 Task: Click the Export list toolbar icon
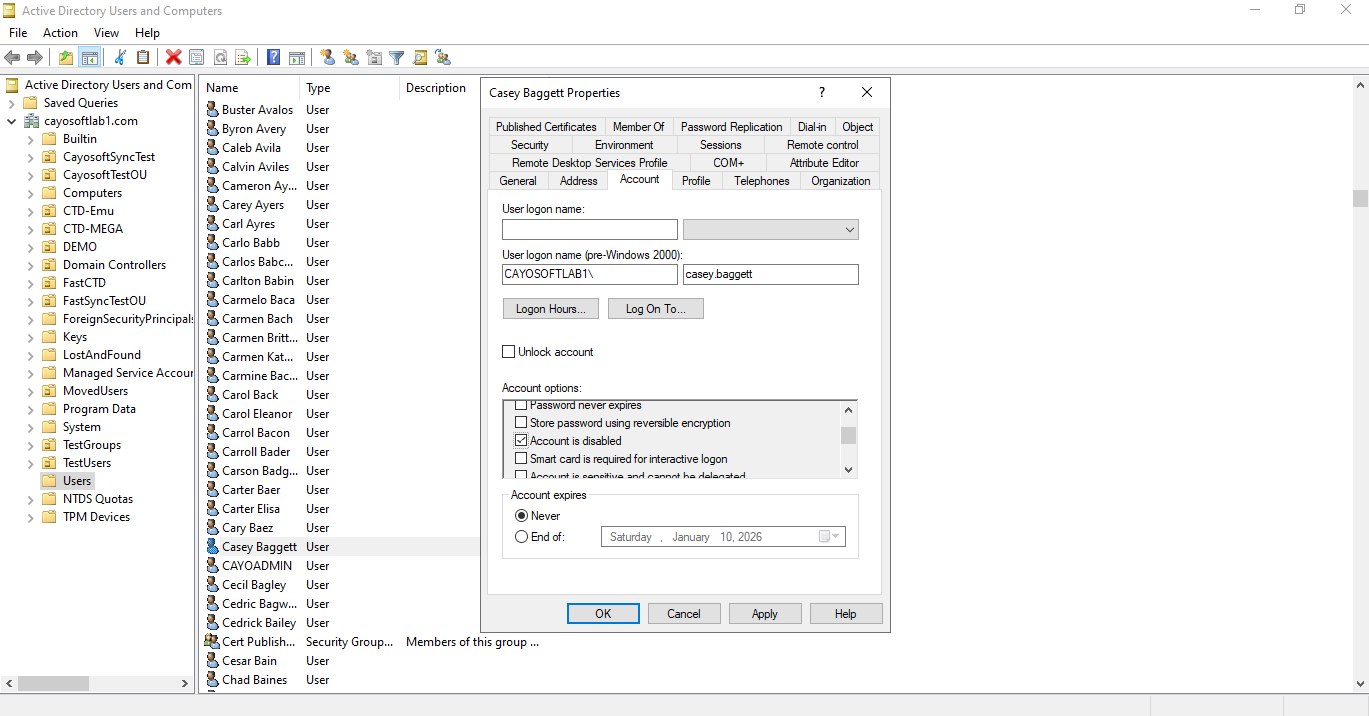pos(242,58)
